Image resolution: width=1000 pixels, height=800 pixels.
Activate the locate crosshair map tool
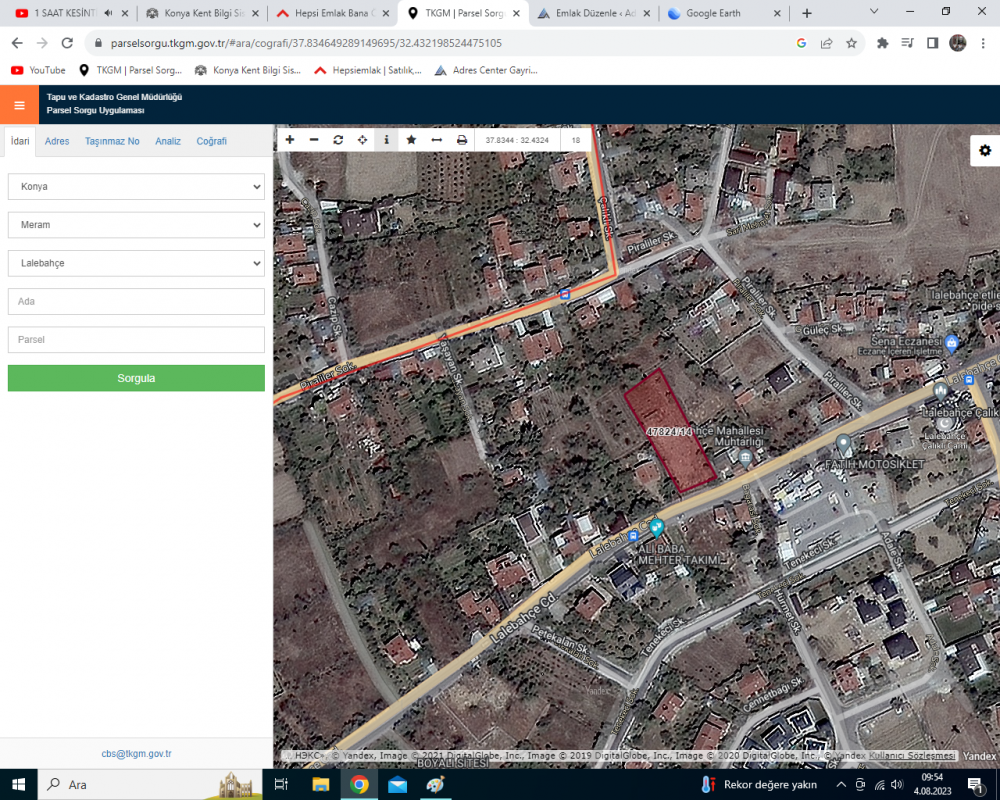tap(362, 140)
